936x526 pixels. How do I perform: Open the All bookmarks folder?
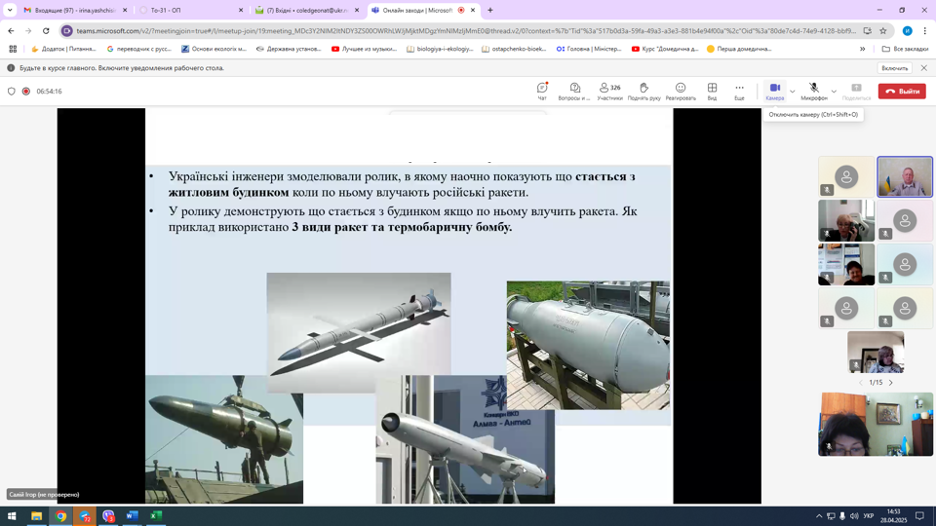pos(905,49)
